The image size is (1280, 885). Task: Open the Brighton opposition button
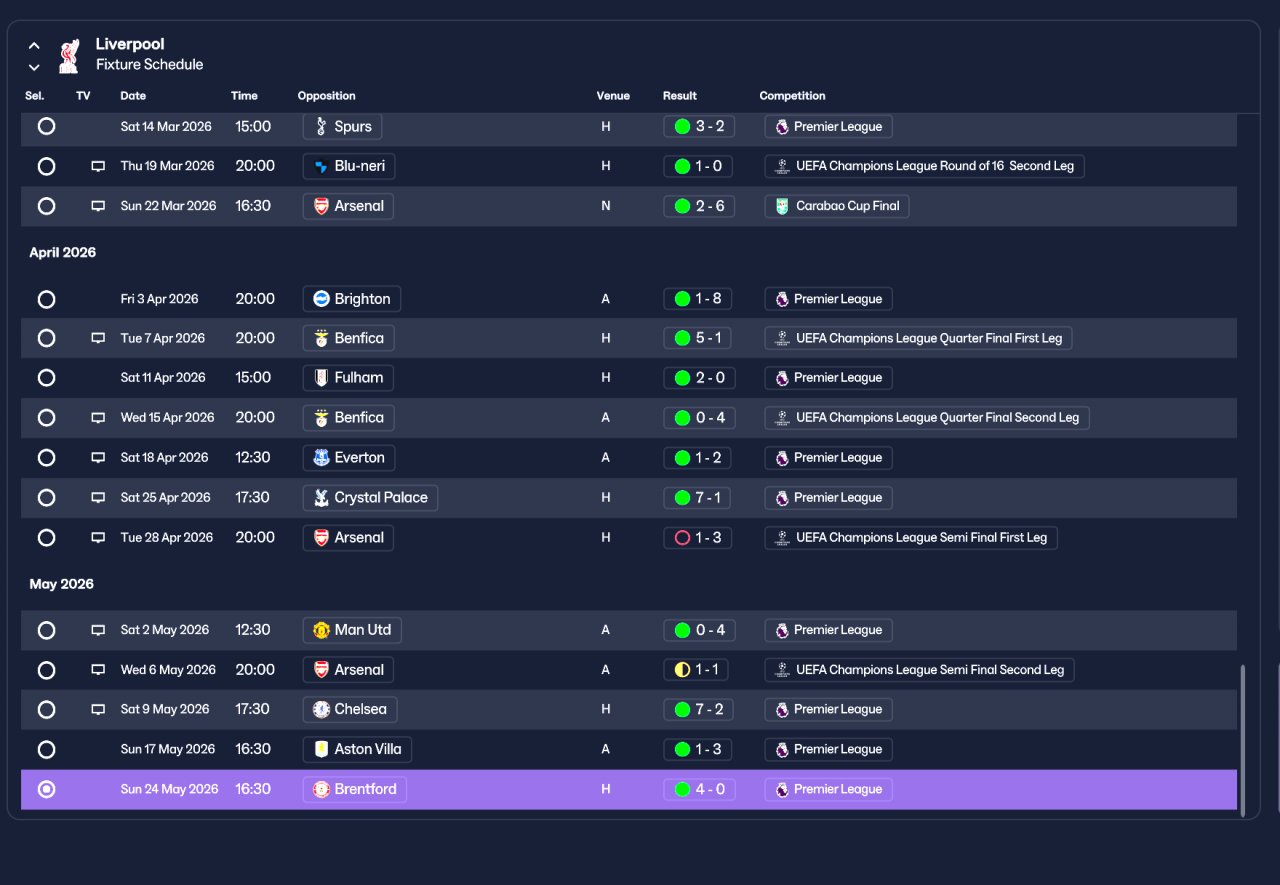[x=351, y=299]
